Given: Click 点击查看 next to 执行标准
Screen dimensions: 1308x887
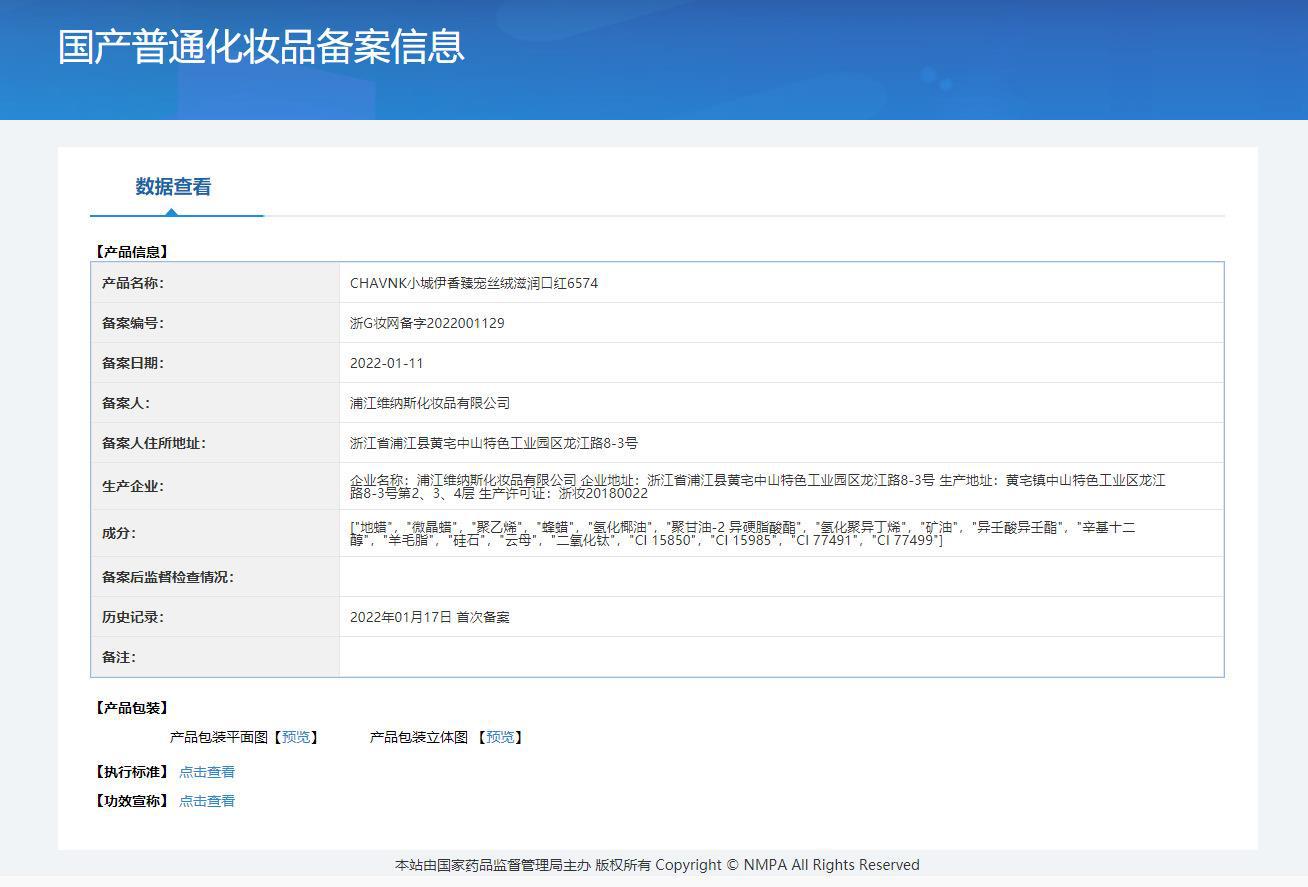Looking at the screenshot, I should [207, 772].
